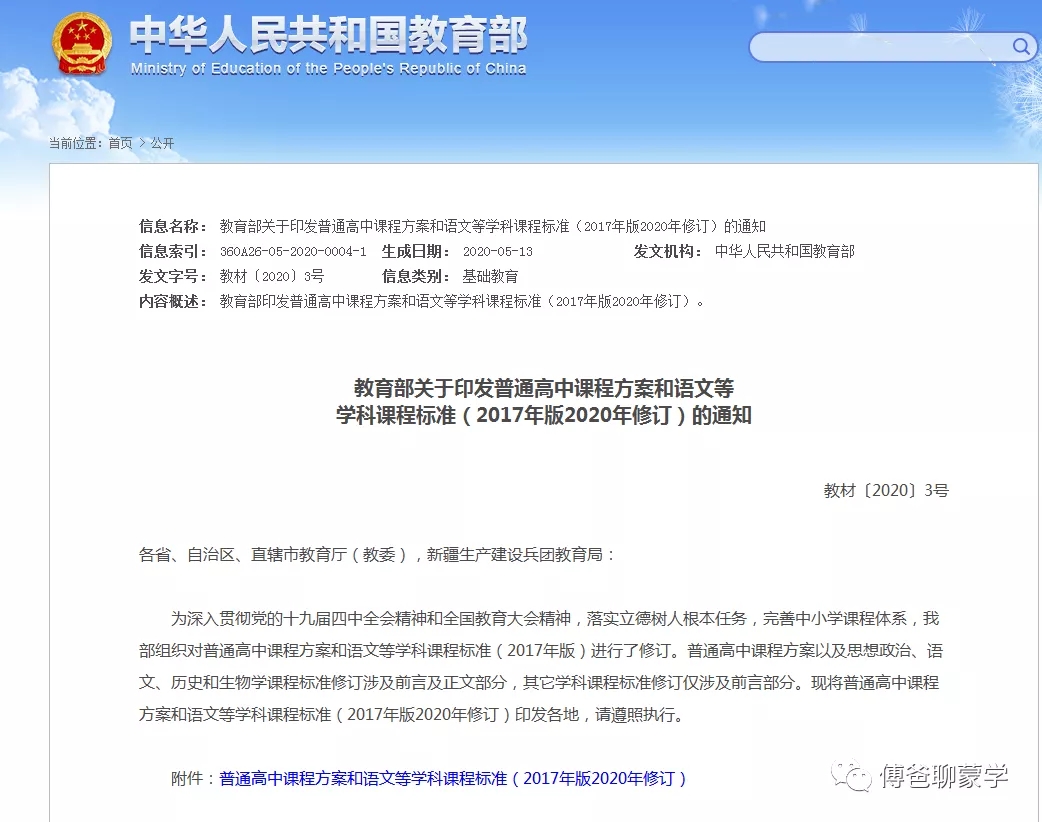Click the national emblem logo

click(x=82, y=45)
